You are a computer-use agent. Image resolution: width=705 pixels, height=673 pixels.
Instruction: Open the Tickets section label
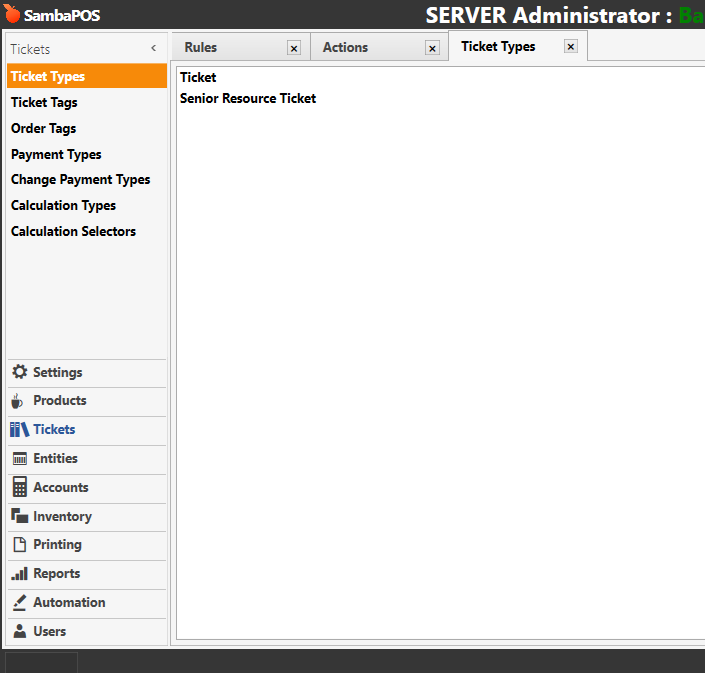pyautogui.click(x=54, y=429)
